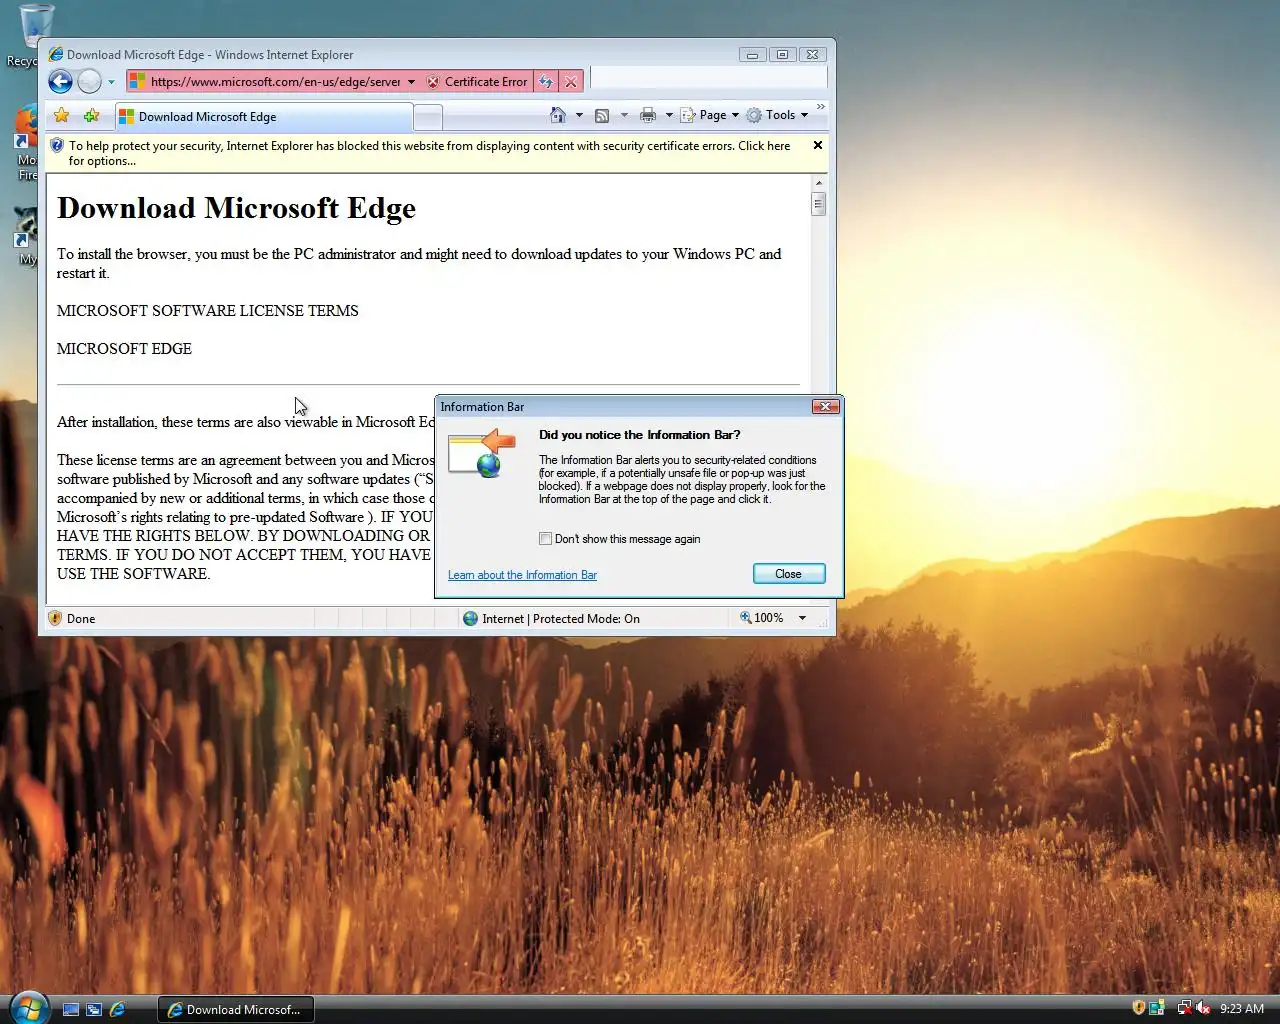Click the security shield tray icon
This screenshot has width=1280, height=1024.
coord(1138,1008)
